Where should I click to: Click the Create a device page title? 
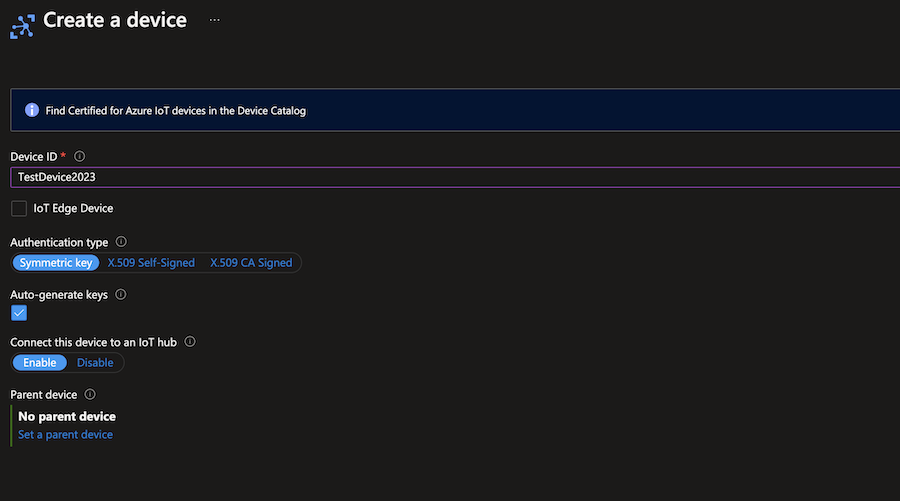(x=115, y=20)
